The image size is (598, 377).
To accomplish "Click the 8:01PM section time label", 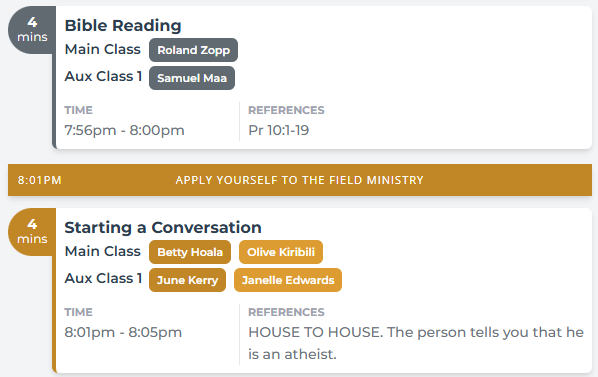I will pos(40,180).
